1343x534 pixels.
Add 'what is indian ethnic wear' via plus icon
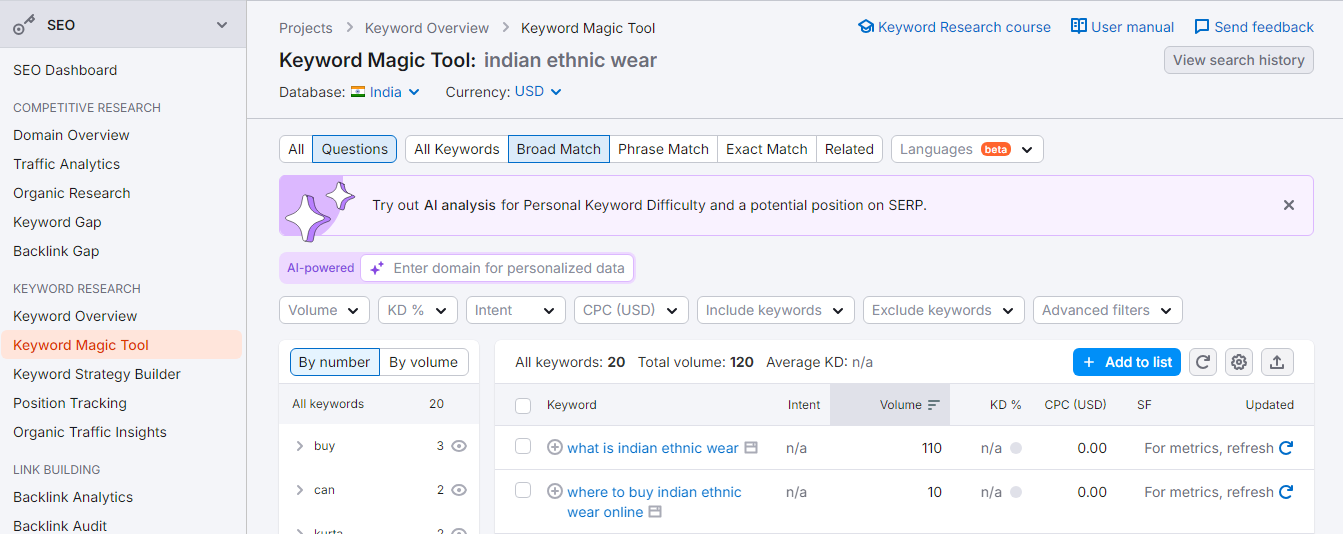[555, 448]
